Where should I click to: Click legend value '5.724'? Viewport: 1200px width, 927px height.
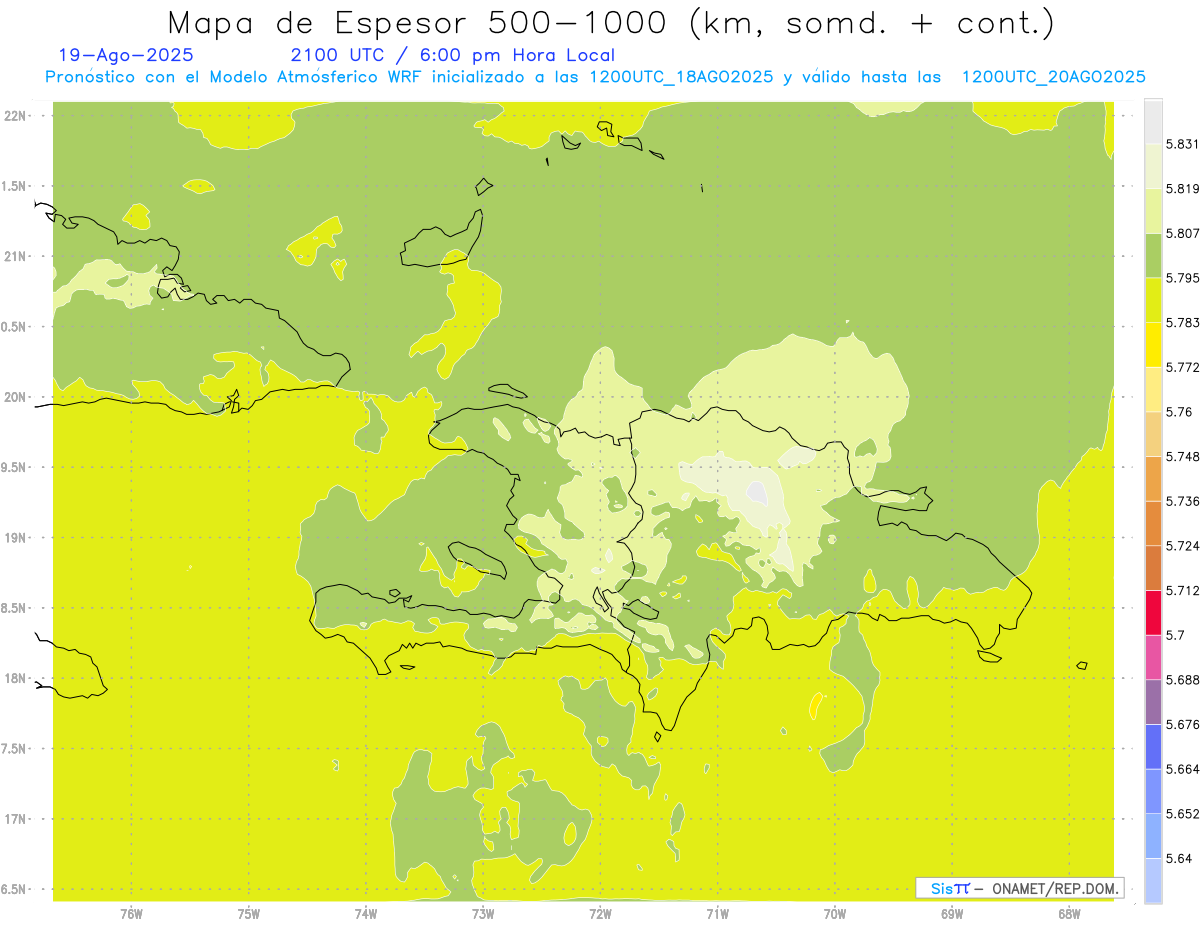(x=1182, y=546)
